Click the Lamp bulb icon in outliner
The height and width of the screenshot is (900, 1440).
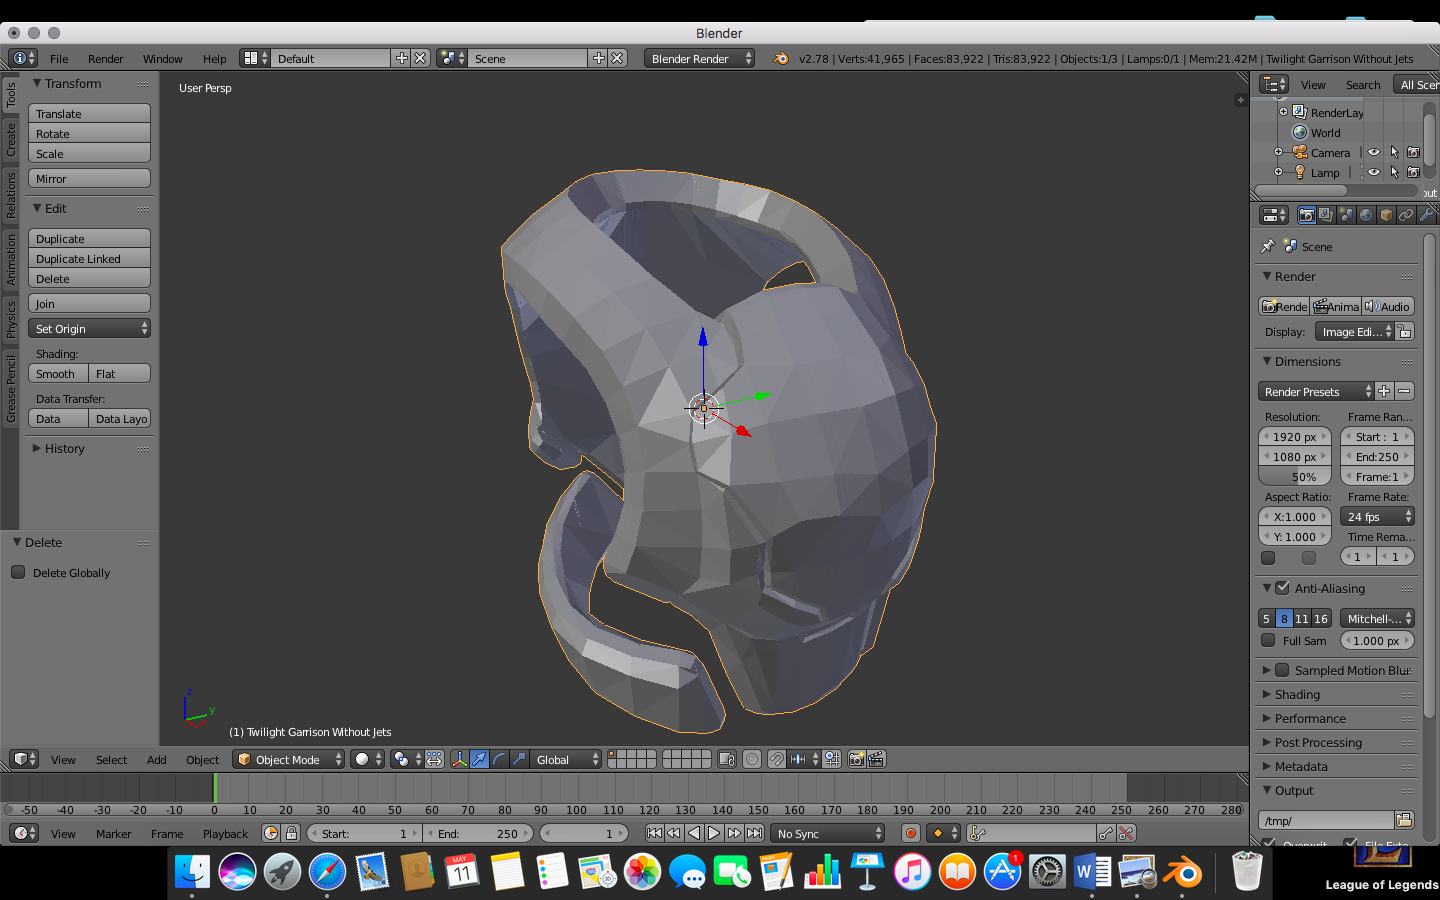1300,172
